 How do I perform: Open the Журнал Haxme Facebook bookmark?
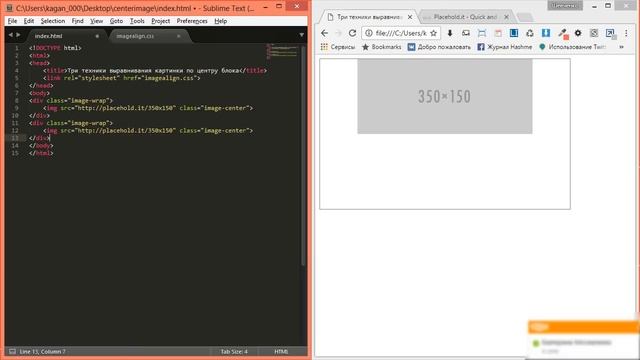pos(505,47)
